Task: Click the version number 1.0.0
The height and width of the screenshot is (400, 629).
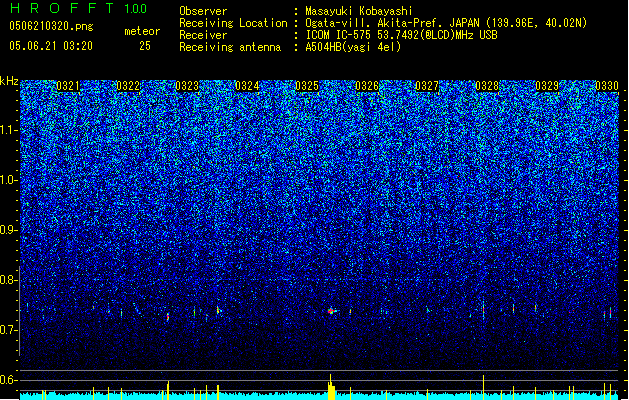Action: pyautogui.click(x=136, y=8)
